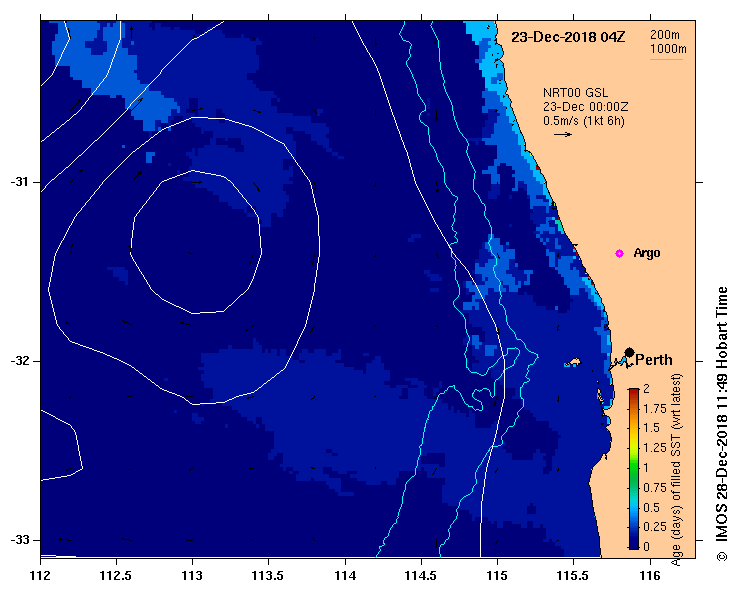Click the magenta Argo float marker

pos(619,254)
